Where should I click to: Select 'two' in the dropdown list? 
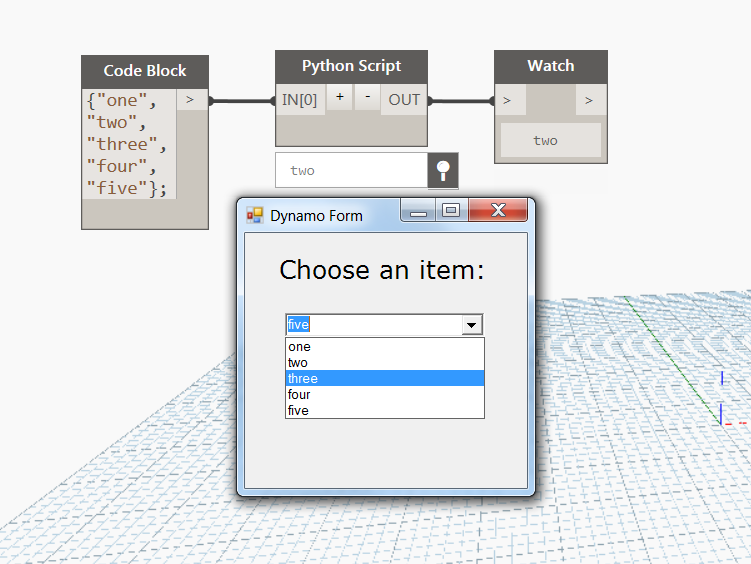tap(385, 362)
